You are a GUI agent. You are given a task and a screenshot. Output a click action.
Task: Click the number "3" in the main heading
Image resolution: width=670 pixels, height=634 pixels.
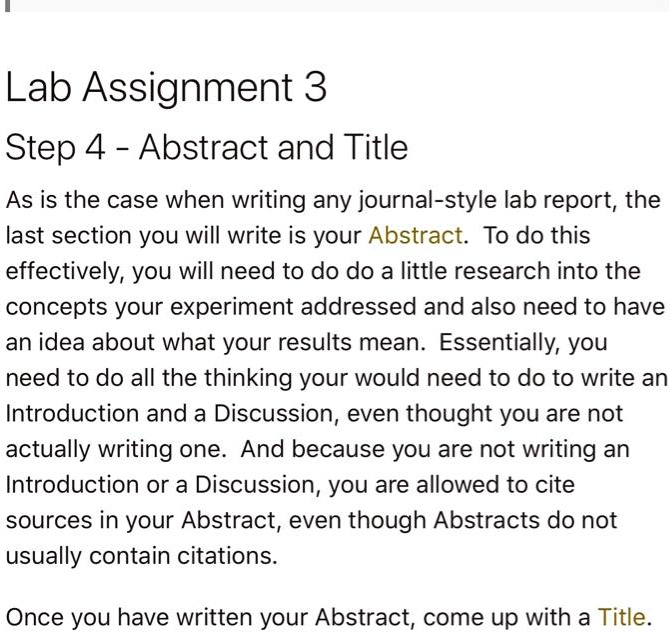pos(314,88)
